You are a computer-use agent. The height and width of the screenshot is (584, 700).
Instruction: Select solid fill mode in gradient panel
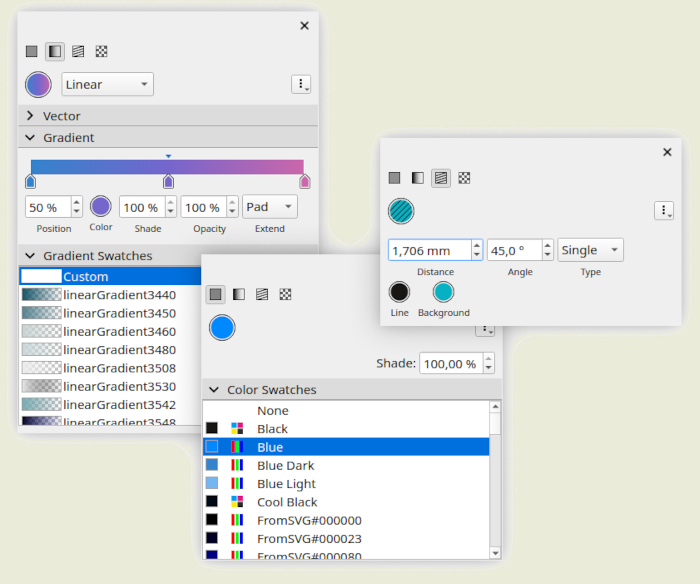[x=32, y=51]
